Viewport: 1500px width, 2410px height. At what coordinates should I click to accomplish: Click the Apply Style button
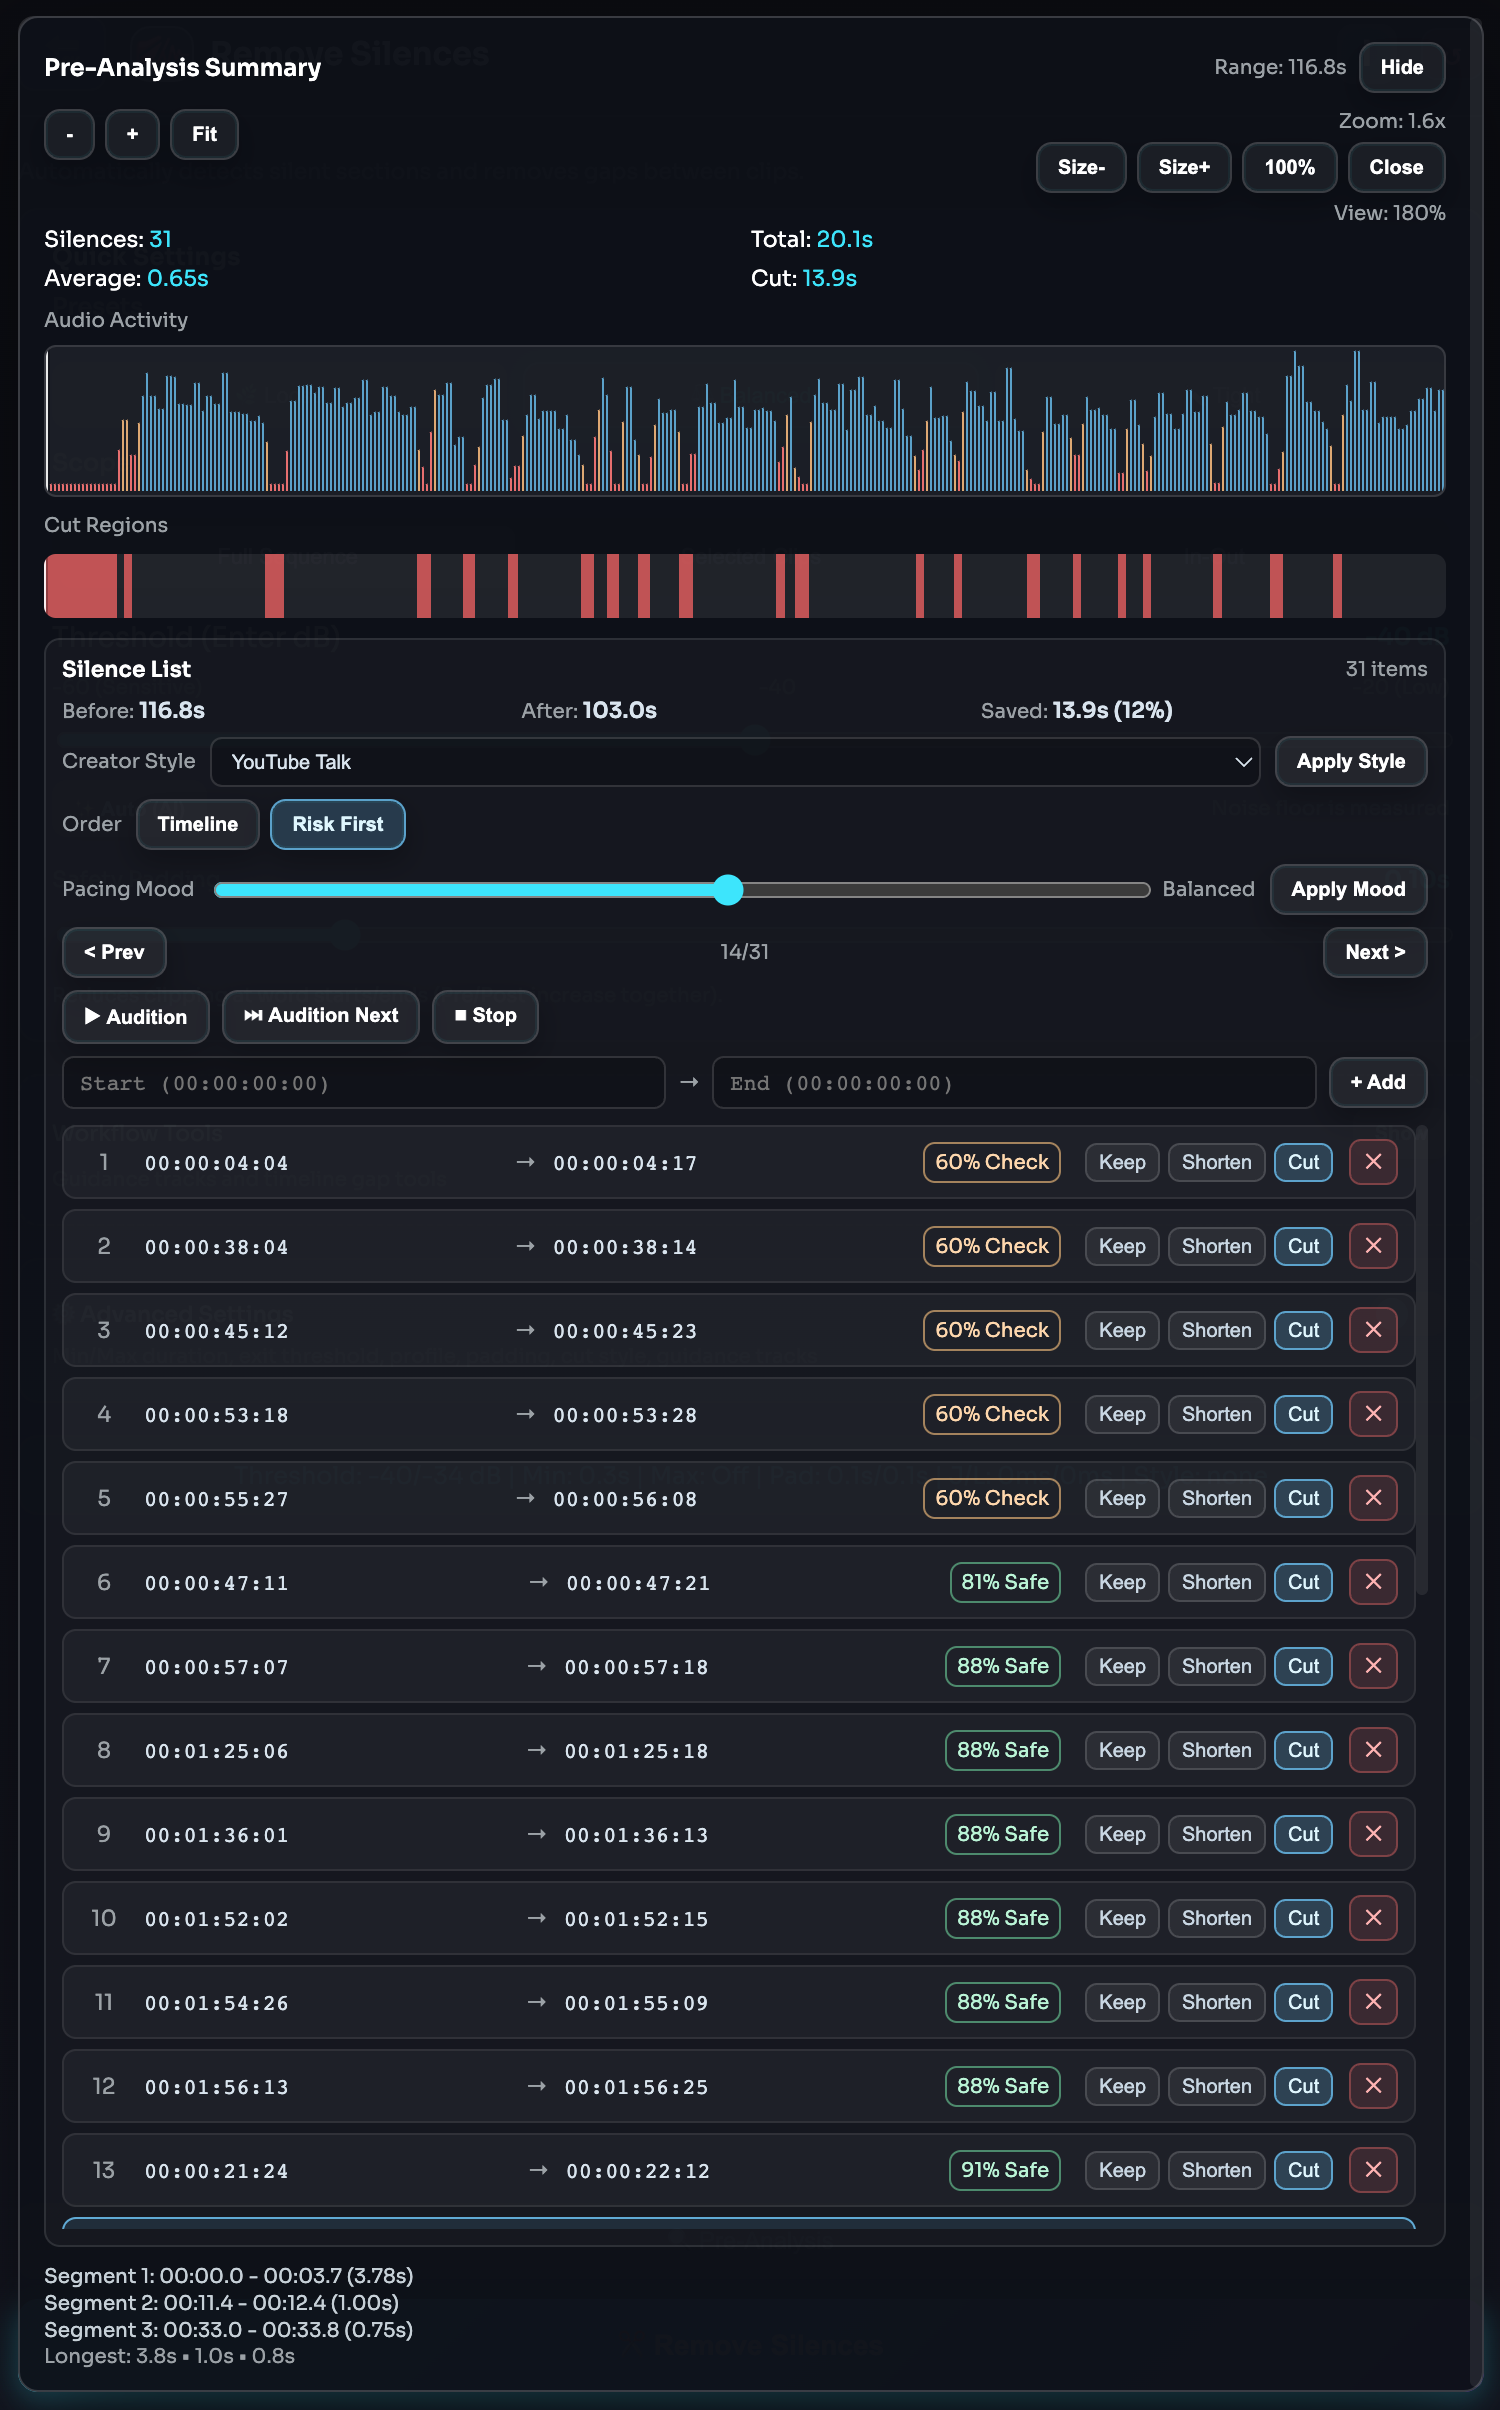click(1350, 762)
